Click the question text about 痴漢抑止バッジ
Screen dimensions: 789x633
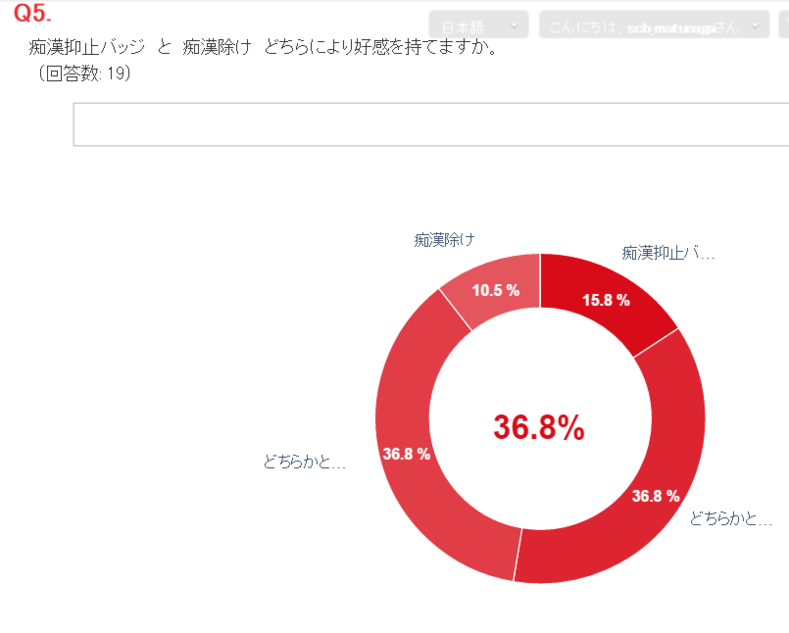pyautogui.click(x=264, y=48)
